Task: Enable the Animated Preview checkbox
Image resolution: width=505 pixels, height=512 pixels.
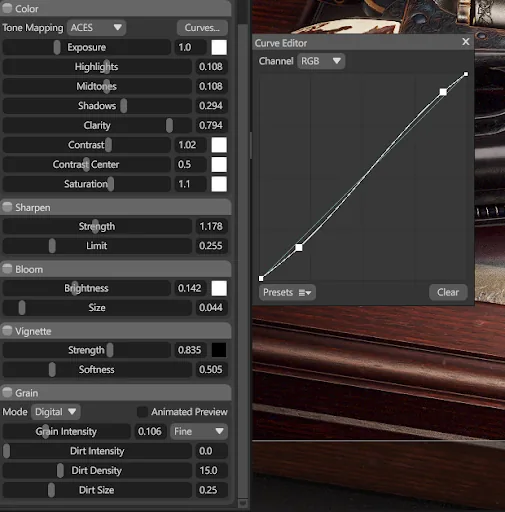Action: 142,412
